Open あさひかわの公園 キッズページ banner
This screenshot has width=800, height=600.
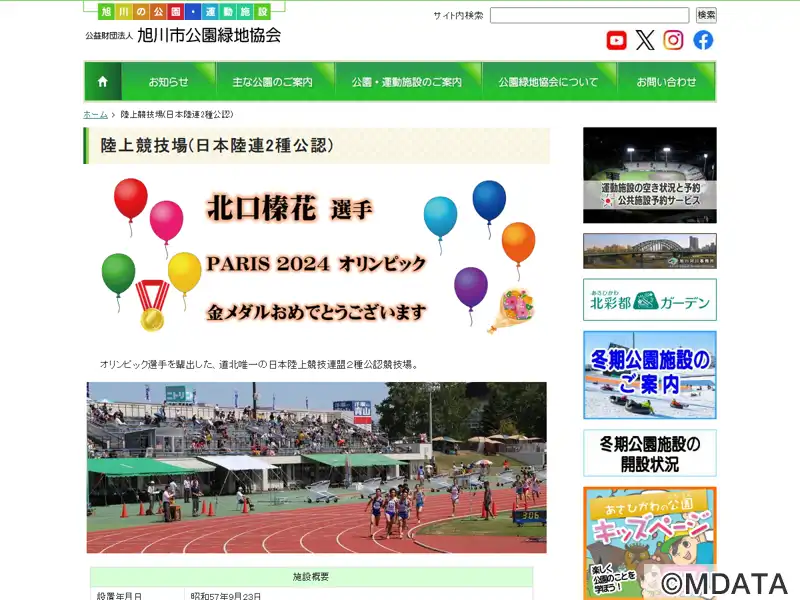pos(649,543)
